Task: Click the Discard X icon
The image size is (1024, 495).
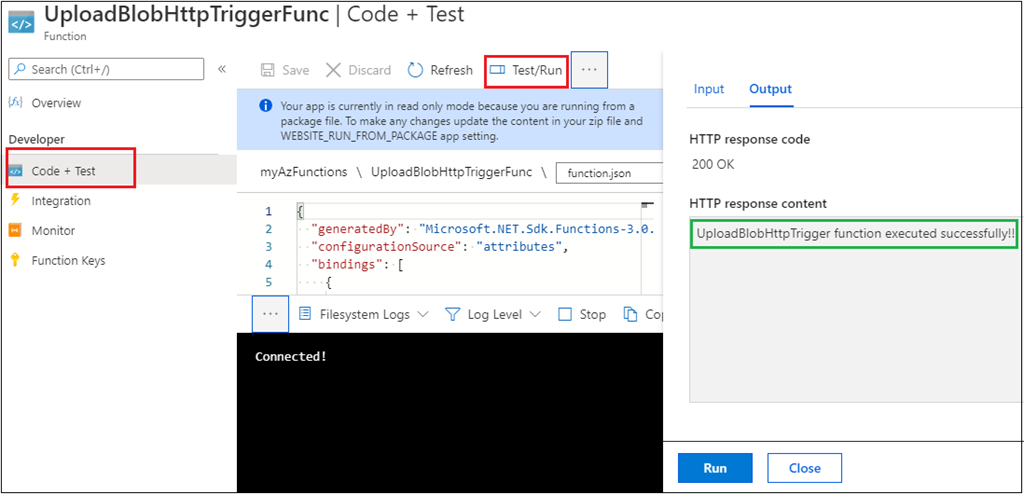Action: point(334,70)
